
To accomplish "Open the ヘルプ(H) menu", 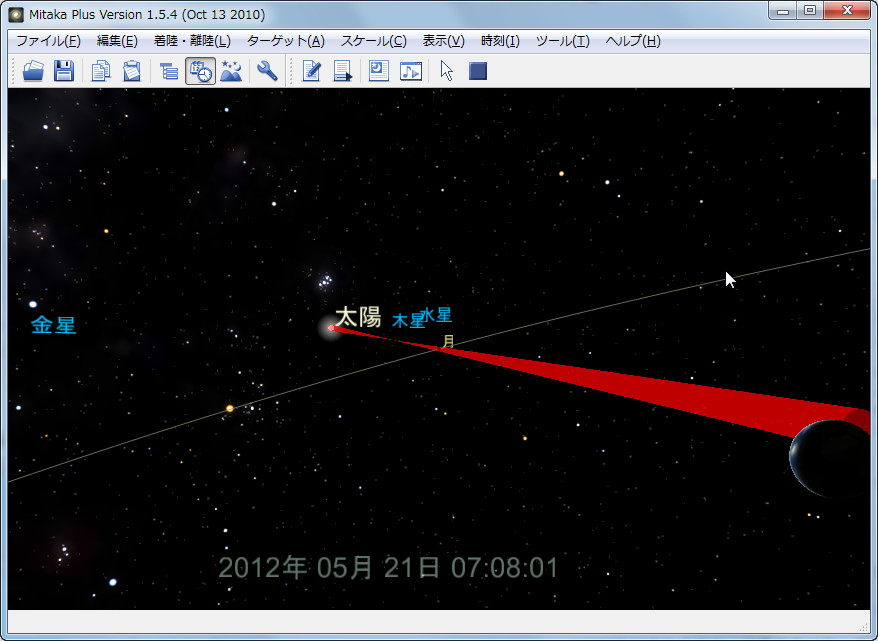I will click(633, 41).
